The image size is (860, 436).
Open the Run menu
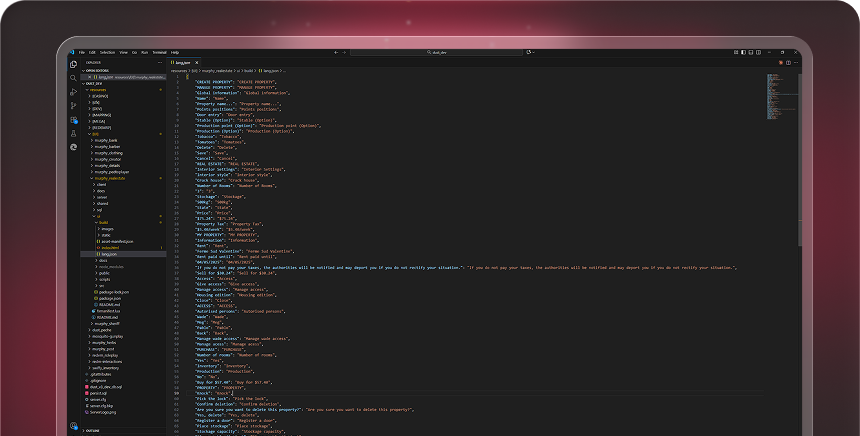(145, 53)
